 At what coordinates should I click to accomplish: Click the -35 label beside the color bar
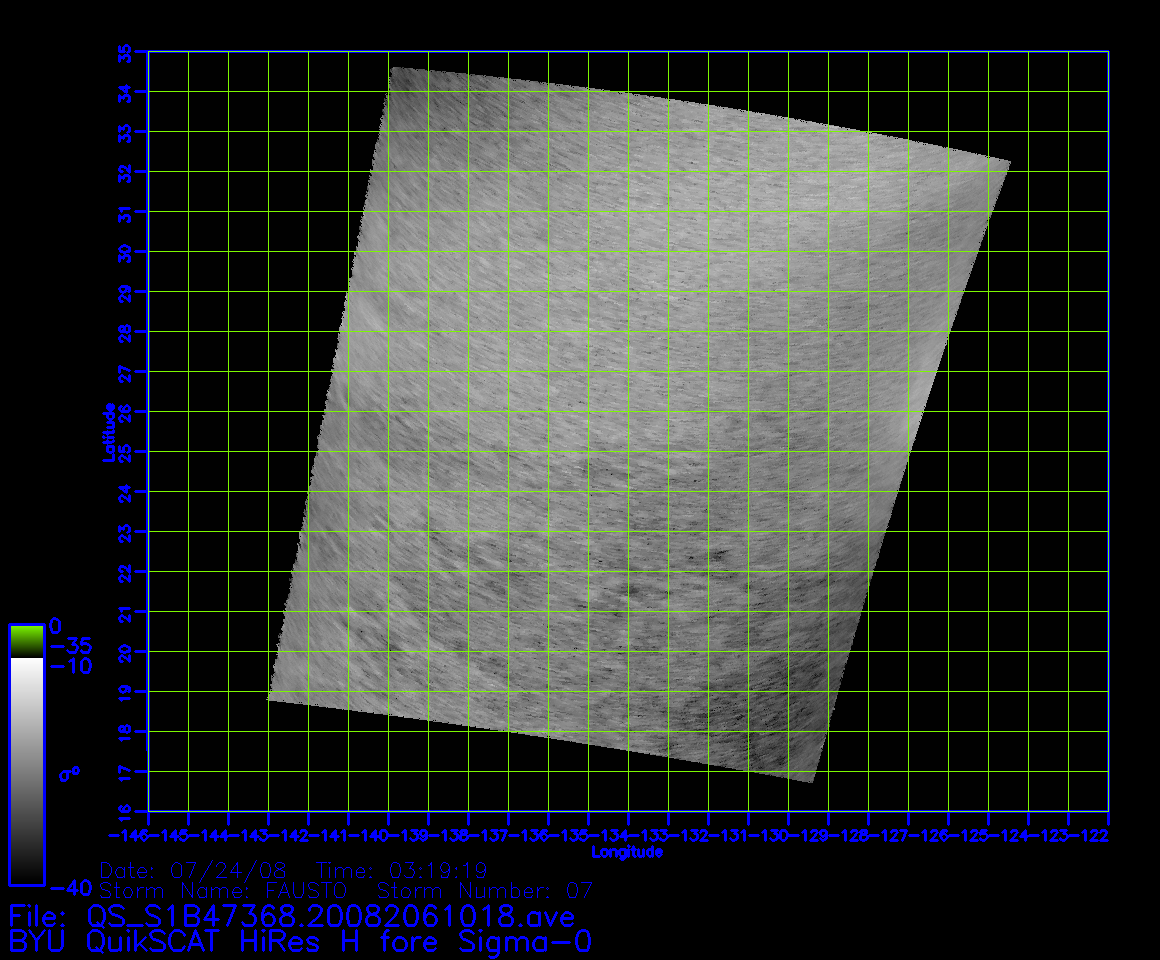[70, 645]
